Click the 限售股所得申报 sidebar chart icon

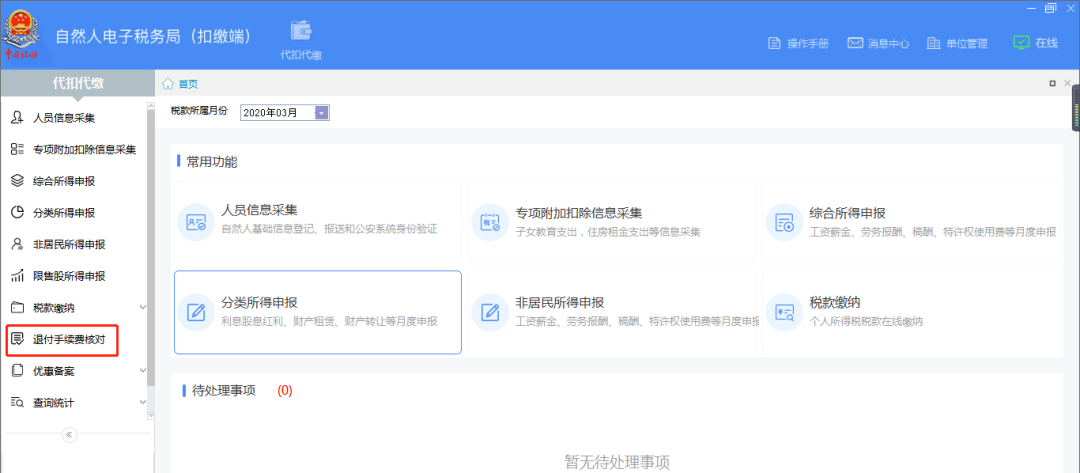pos(18,276)
